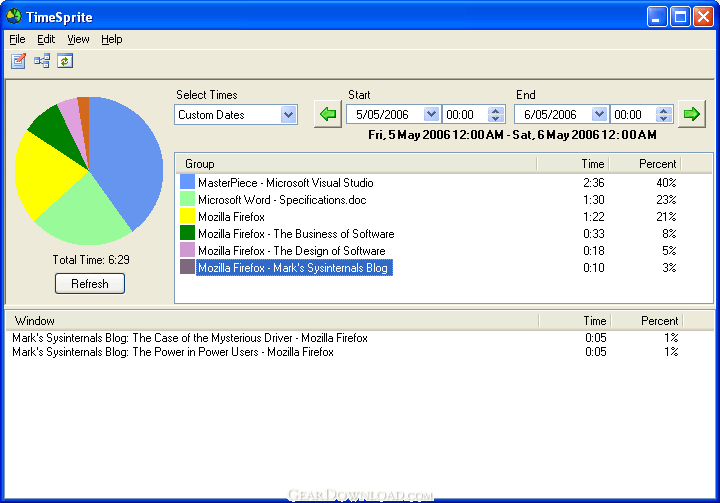720x503 pixels.
Task: Open the View menu
Action: point(78,40)
